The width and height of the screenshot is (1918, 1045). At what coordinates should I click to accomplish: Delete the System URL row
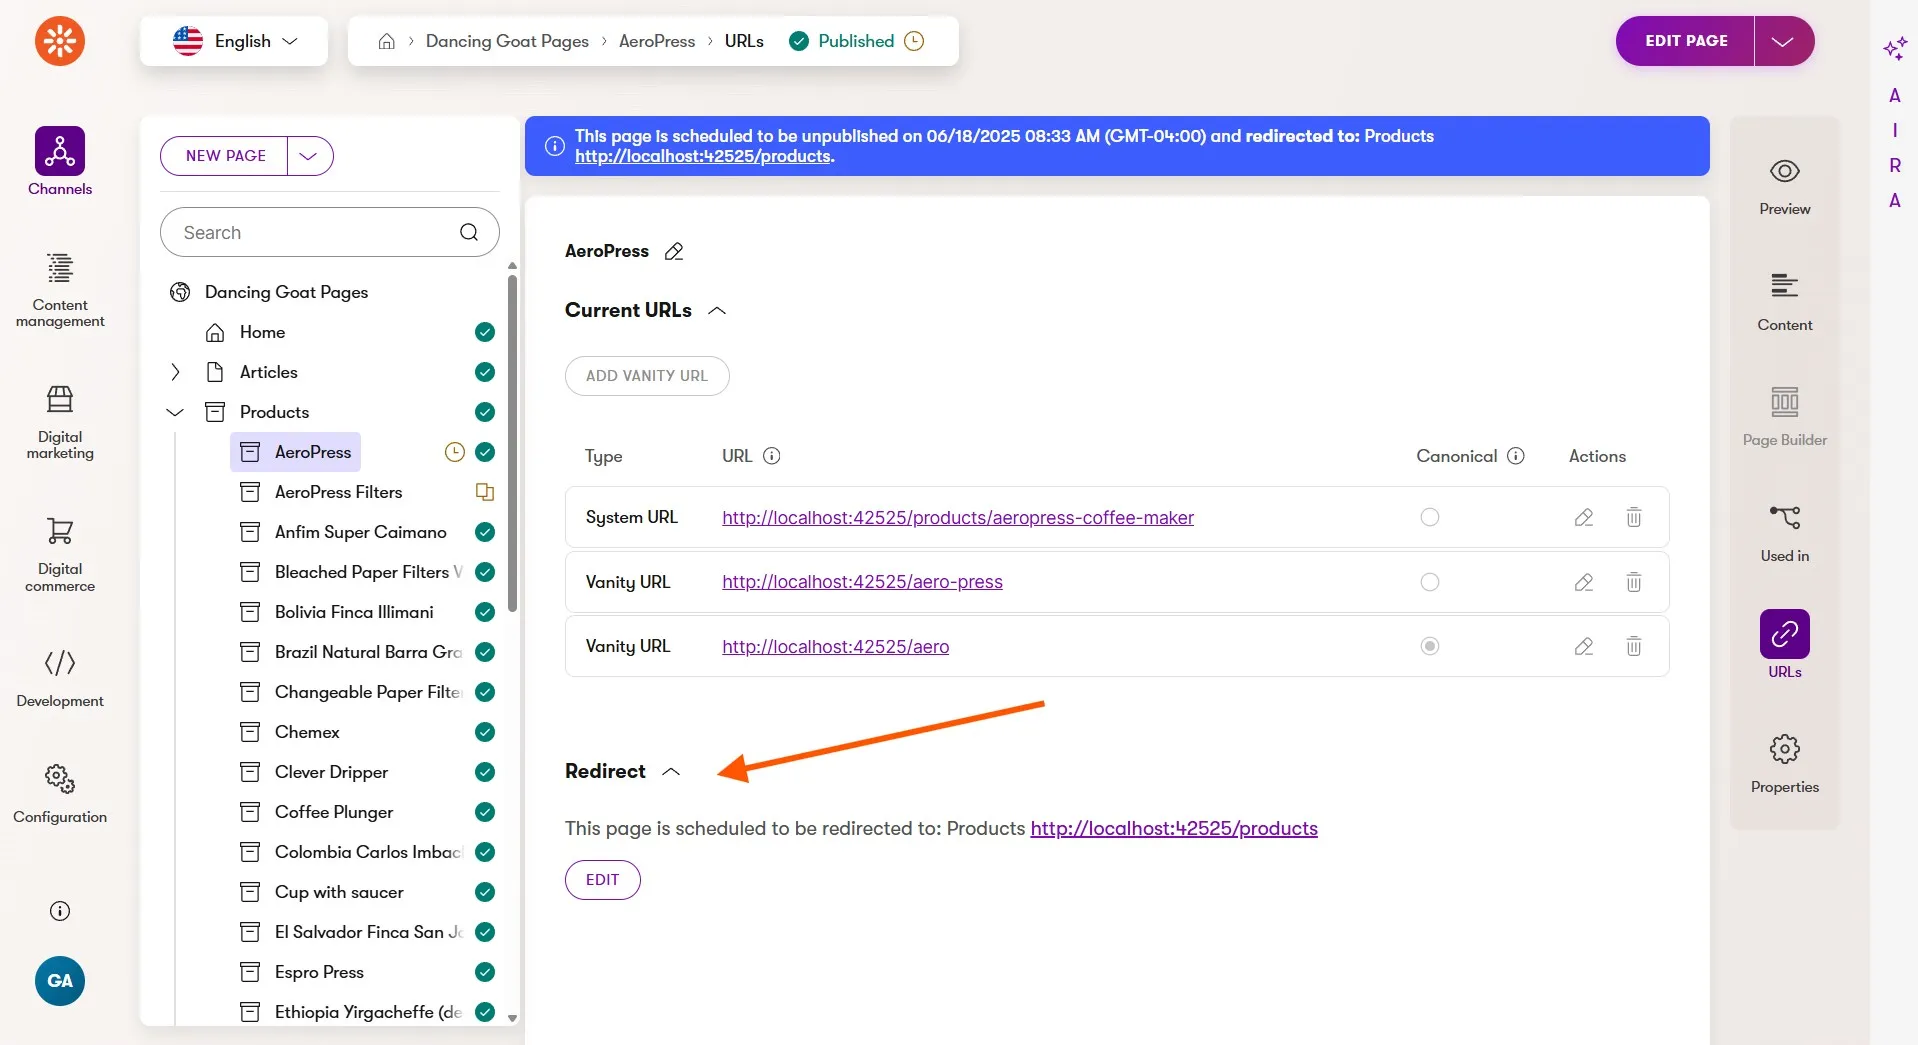(x=1634, y=517)
